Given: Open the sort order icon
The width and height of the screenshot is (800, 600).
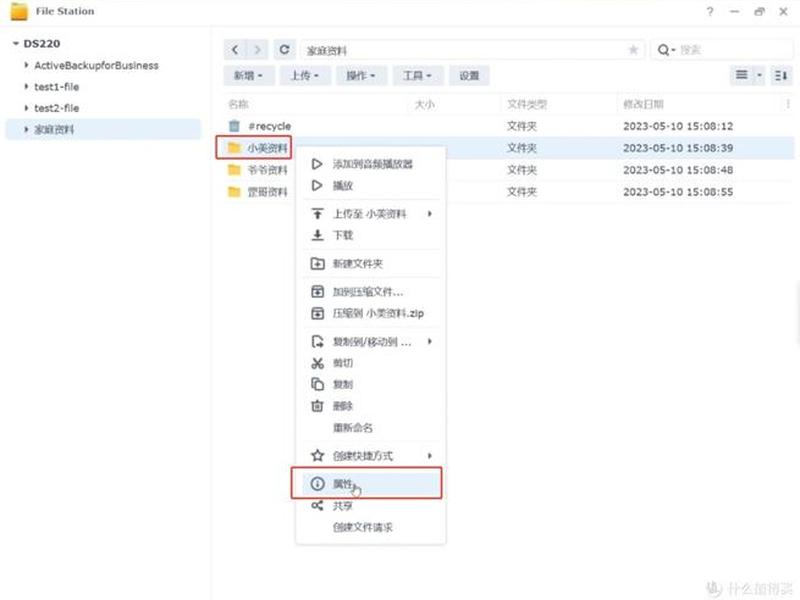Looking at the screenshot, I should [781, 76].
